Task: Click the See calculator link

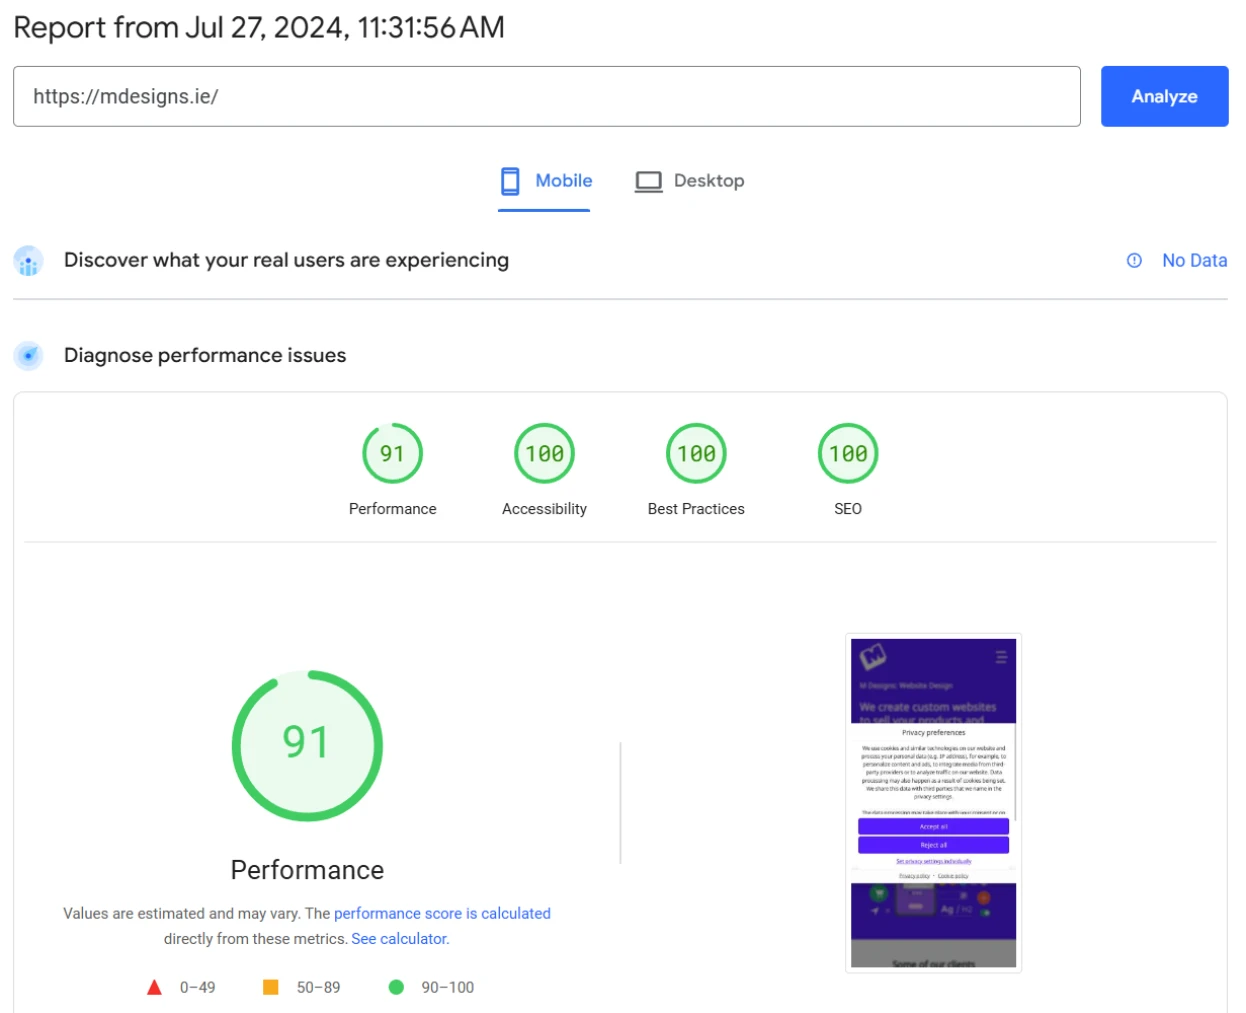Action: (398, 938)
